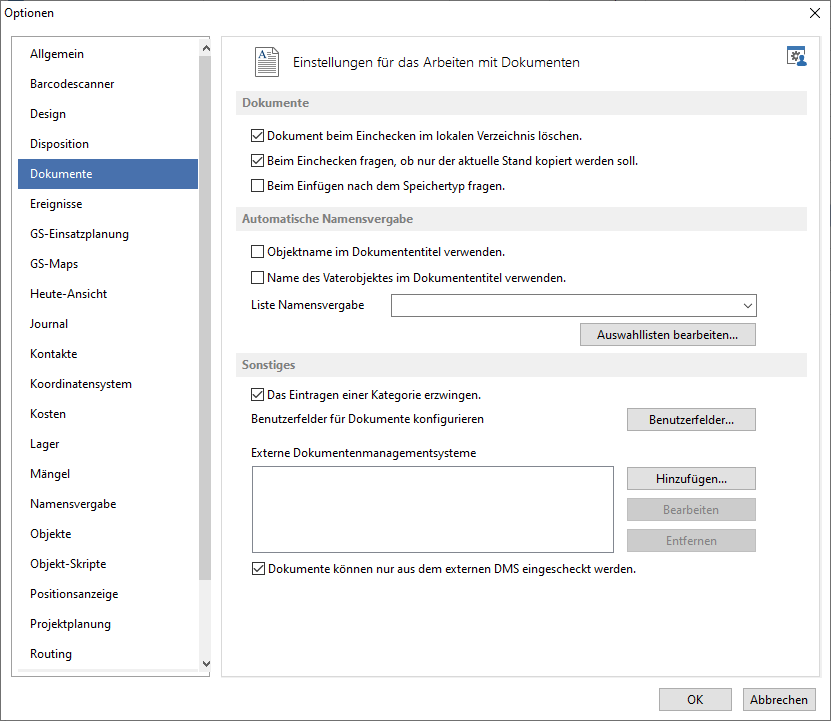Enable 'Beim Einfügen nach dem Speichertyp fragen'
831x721 pixels.
258,186
